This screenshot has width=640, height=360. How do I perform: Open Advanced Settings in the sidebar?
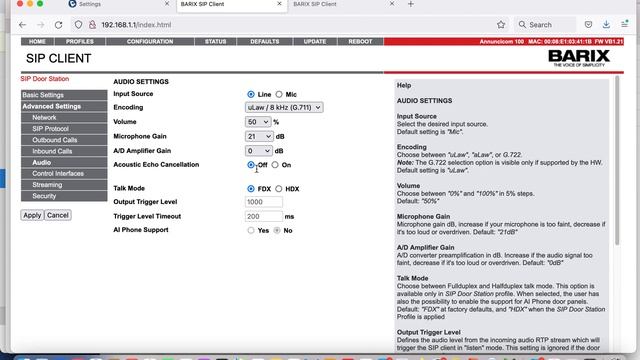point(64,107)
